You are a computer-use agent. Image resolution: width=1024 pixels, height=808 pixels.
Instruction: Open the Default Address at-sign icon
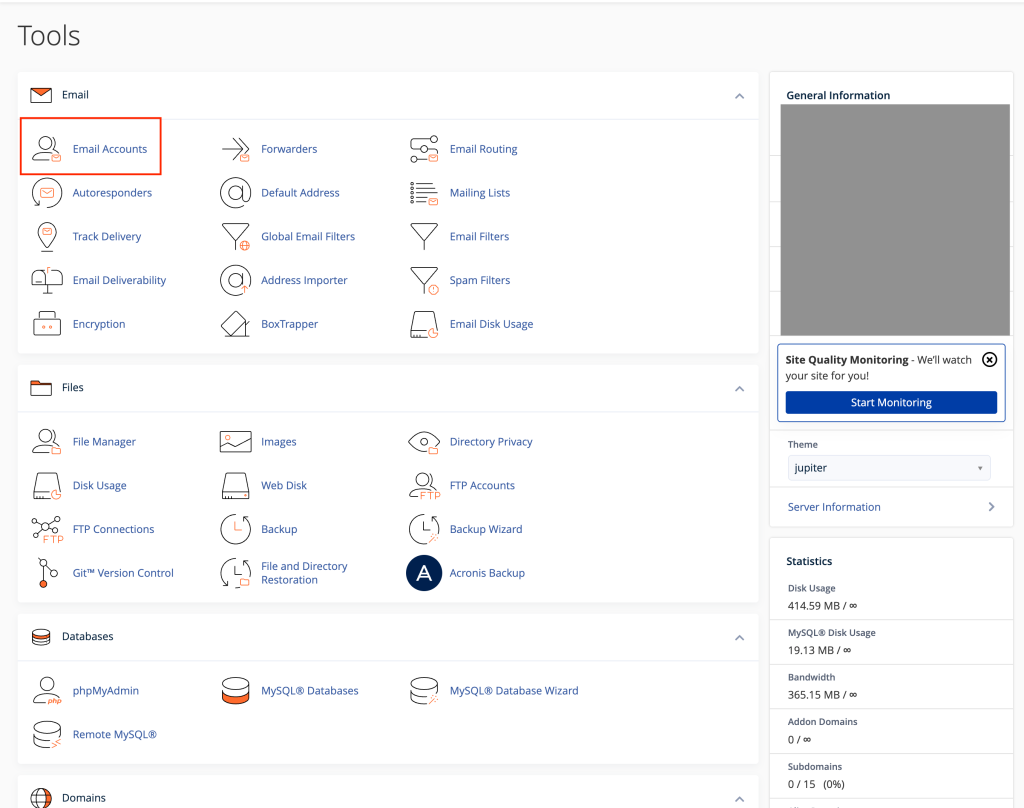pyautogui.click(x=236, y=193)
